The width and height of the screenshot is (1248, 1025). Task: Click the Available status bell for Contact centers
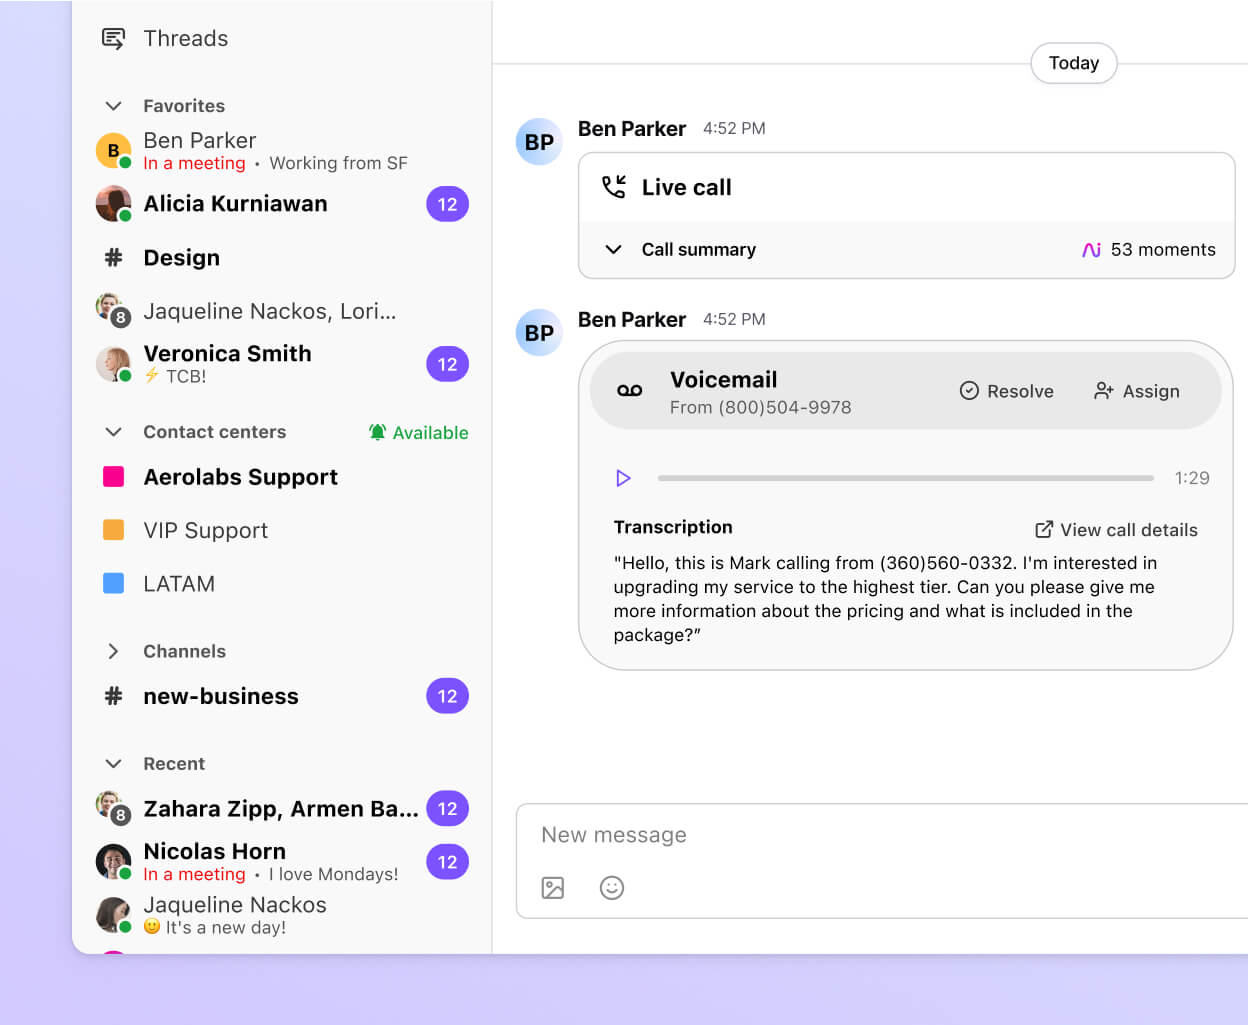[x=377, y=432]
